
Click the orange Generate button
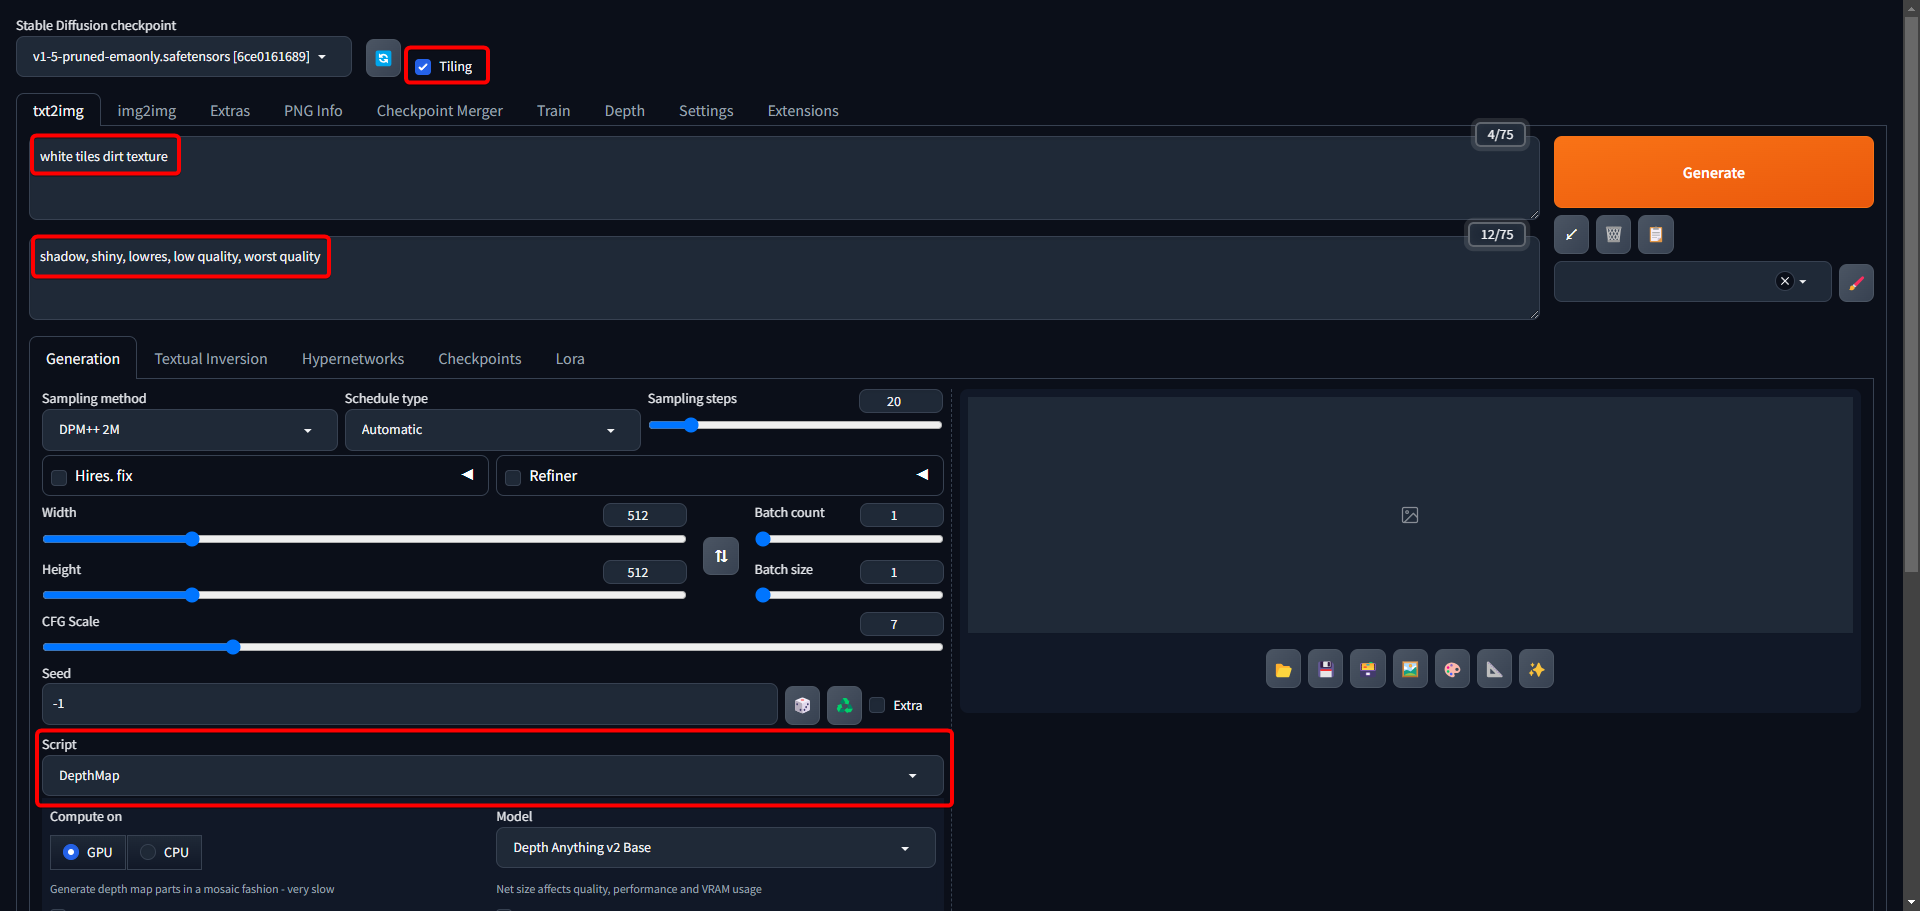pos(1713,172)
